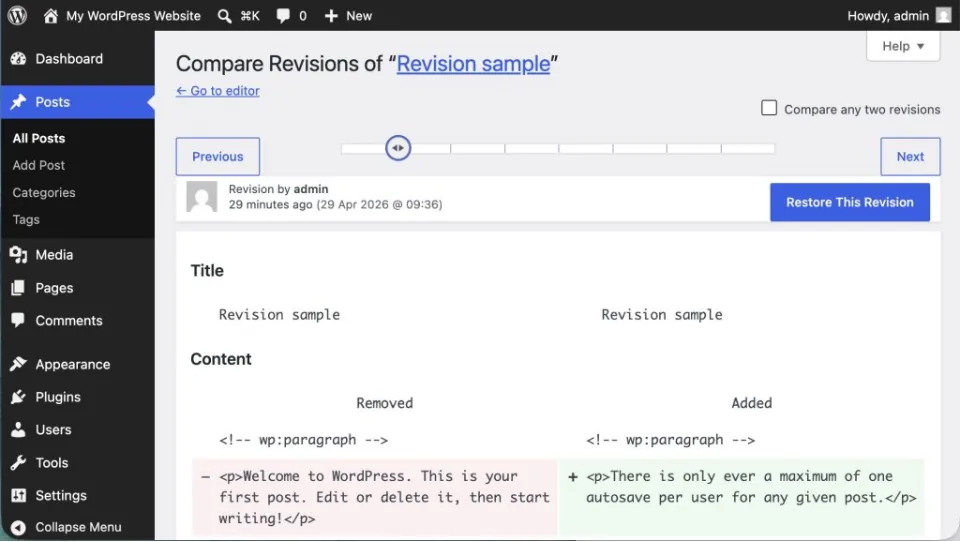Image resolution: width=960 pixels, height=542 pixels.
Task: Open My WordPress Website site link
Action: [133, 16]
